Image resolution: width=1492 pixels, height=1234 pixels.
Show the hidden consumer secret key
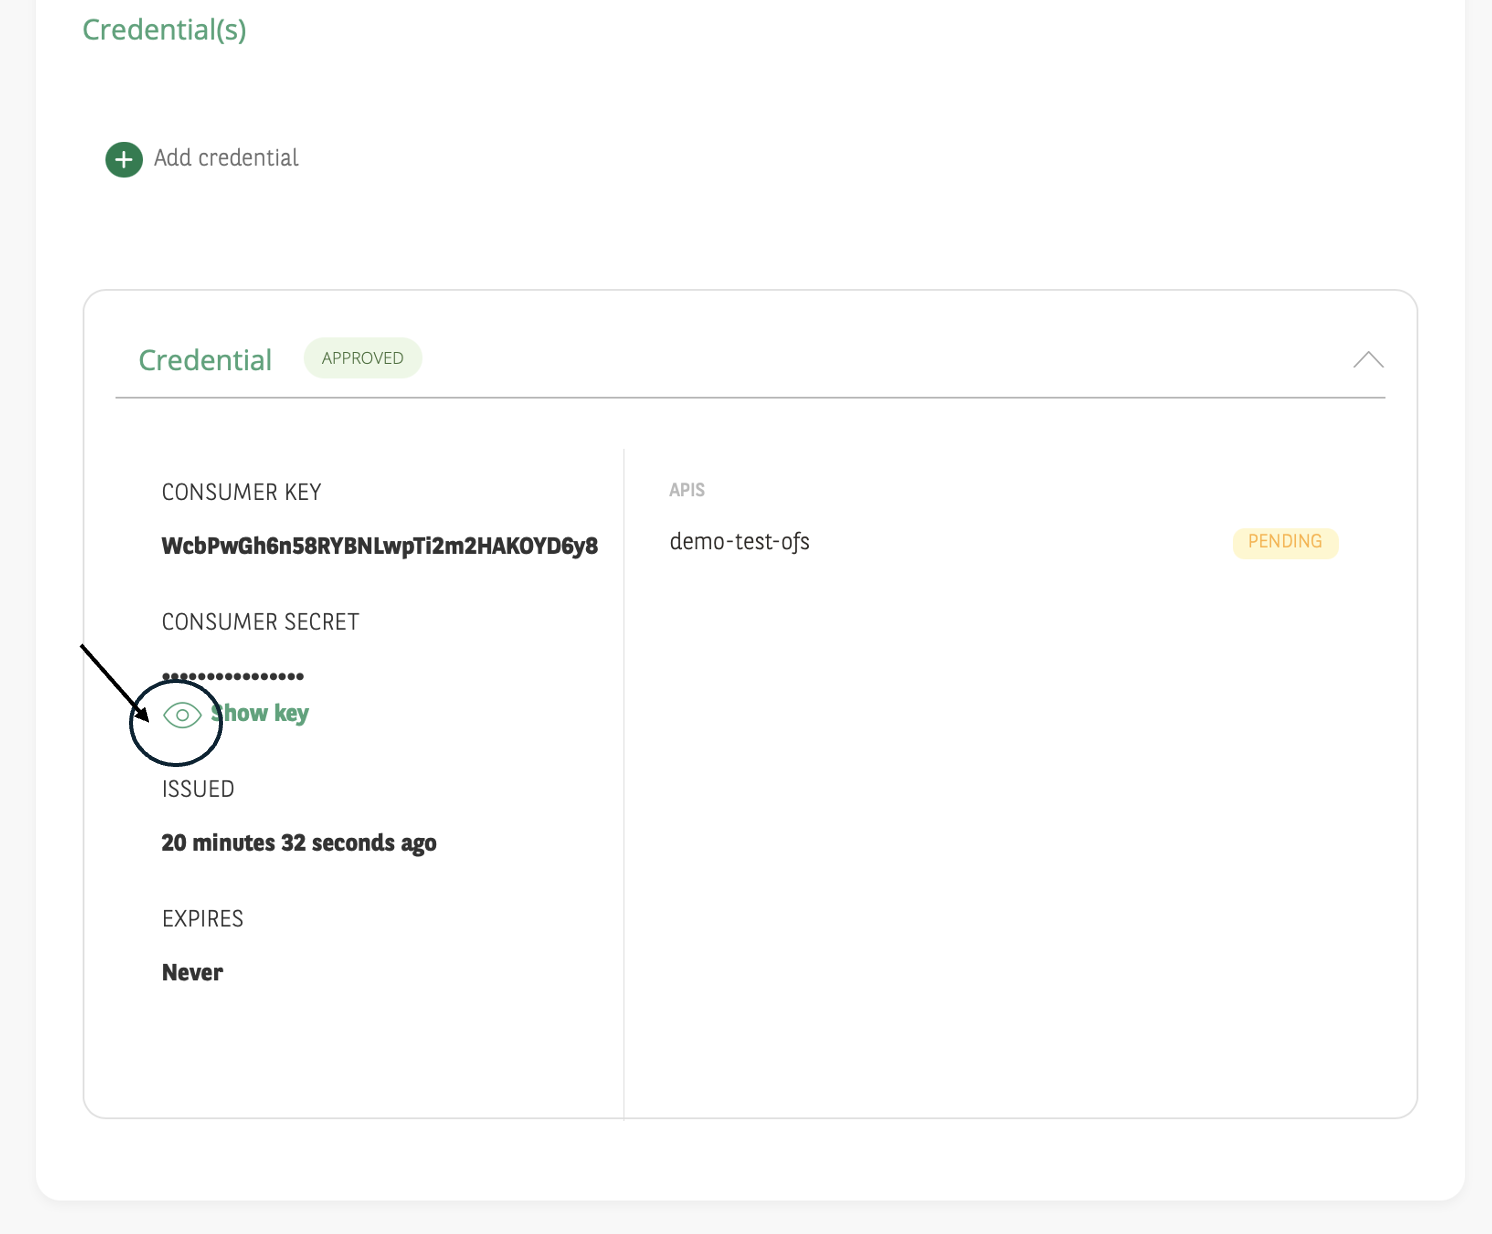pyautogui.click(x=260, y=713)
